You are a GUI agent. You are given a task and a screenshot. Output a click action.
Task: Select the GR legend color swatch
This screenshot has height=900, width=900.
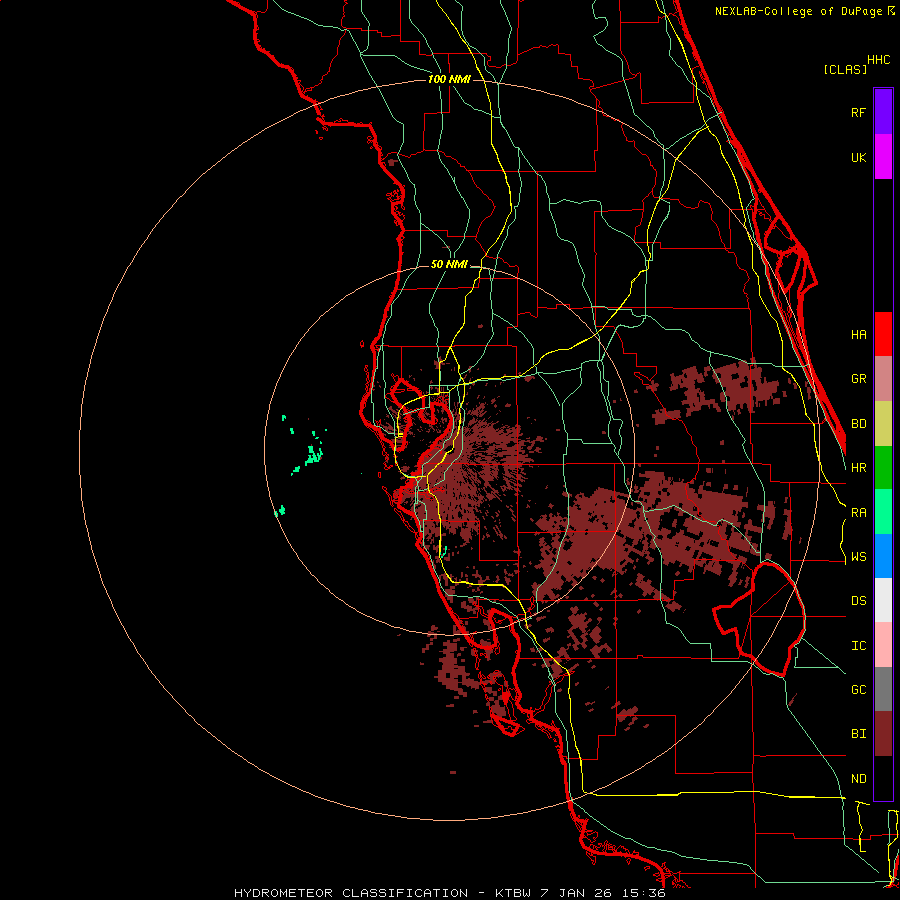tap(883, 379)
